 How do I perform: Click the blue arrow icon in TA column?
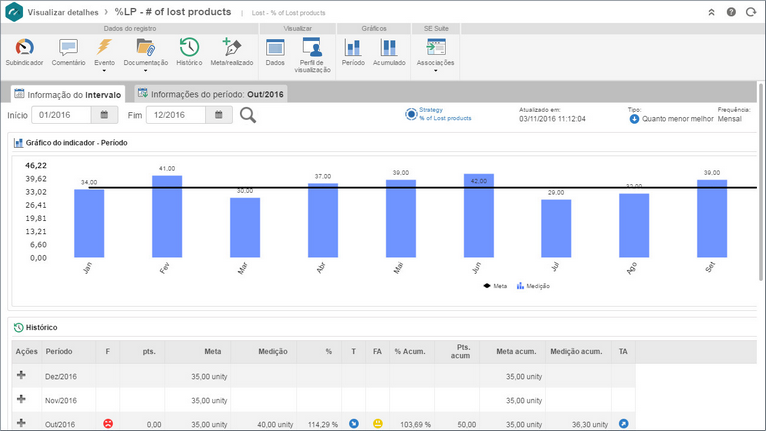[x=623, y=424]
